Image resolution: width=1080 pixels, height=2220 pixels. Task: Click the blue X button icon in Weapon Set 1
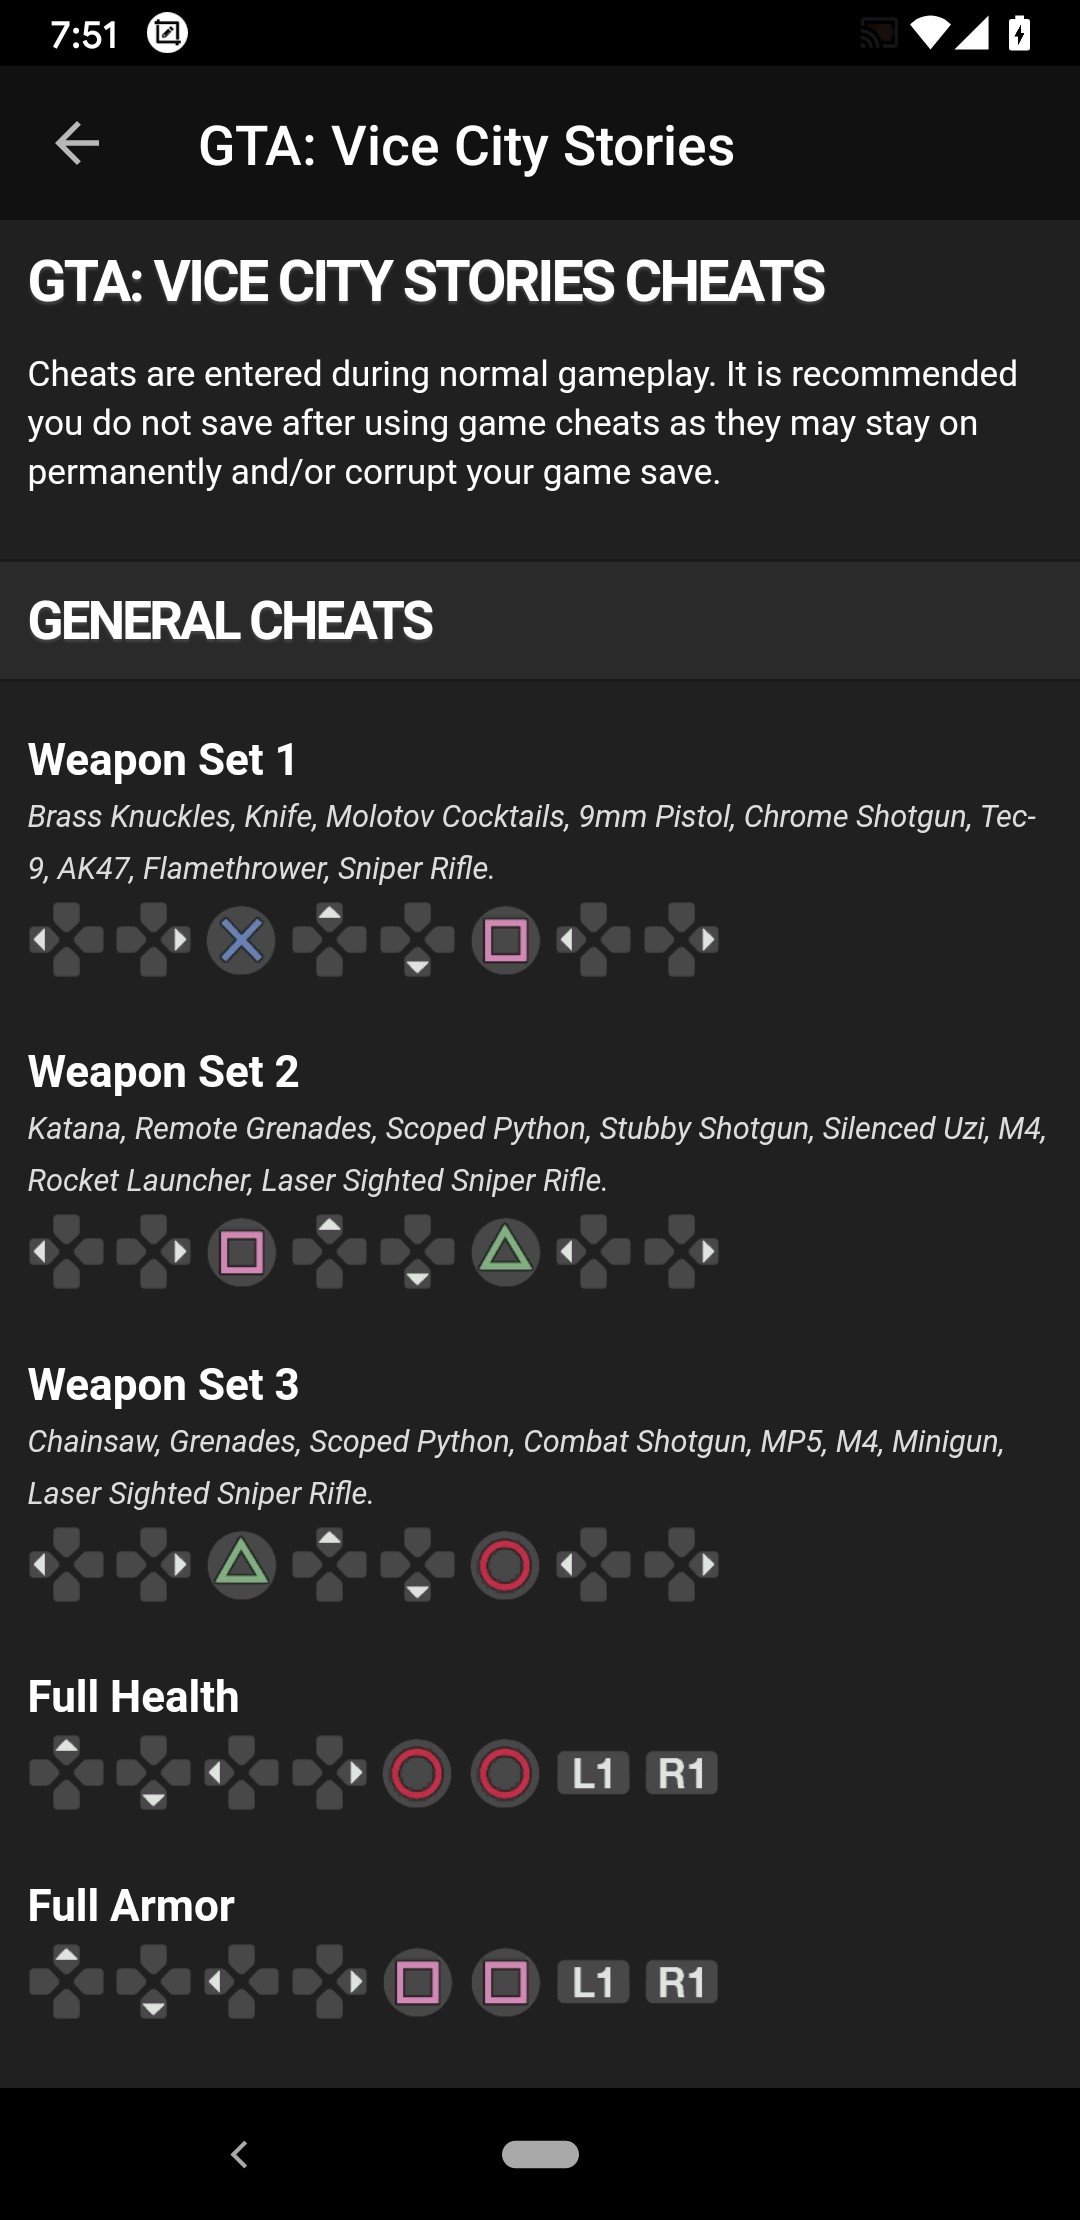pyautogui.click(x=241, y=940)
